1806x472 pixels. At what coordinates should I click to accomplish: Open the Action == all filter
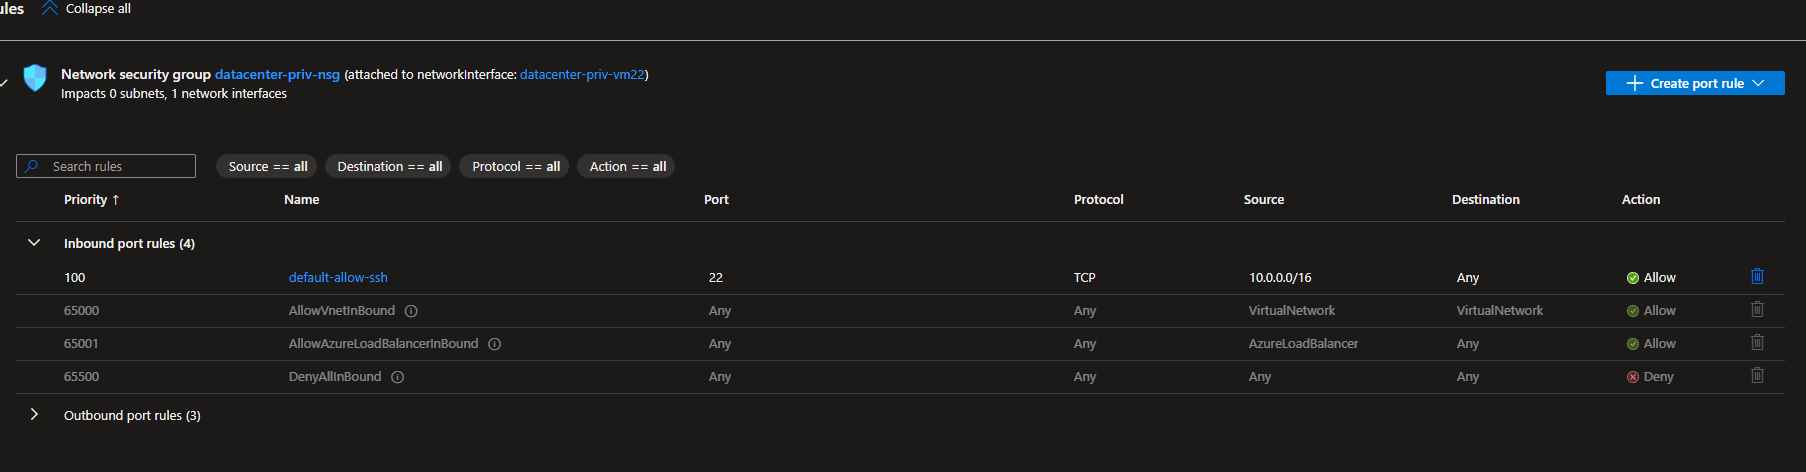coord(627,166)
